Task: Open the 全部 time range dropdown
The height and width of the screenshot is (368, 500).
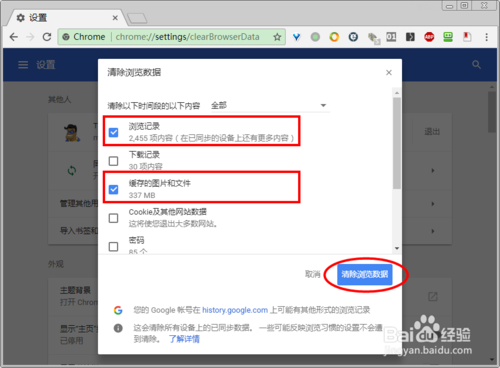Action: [270, 106]
